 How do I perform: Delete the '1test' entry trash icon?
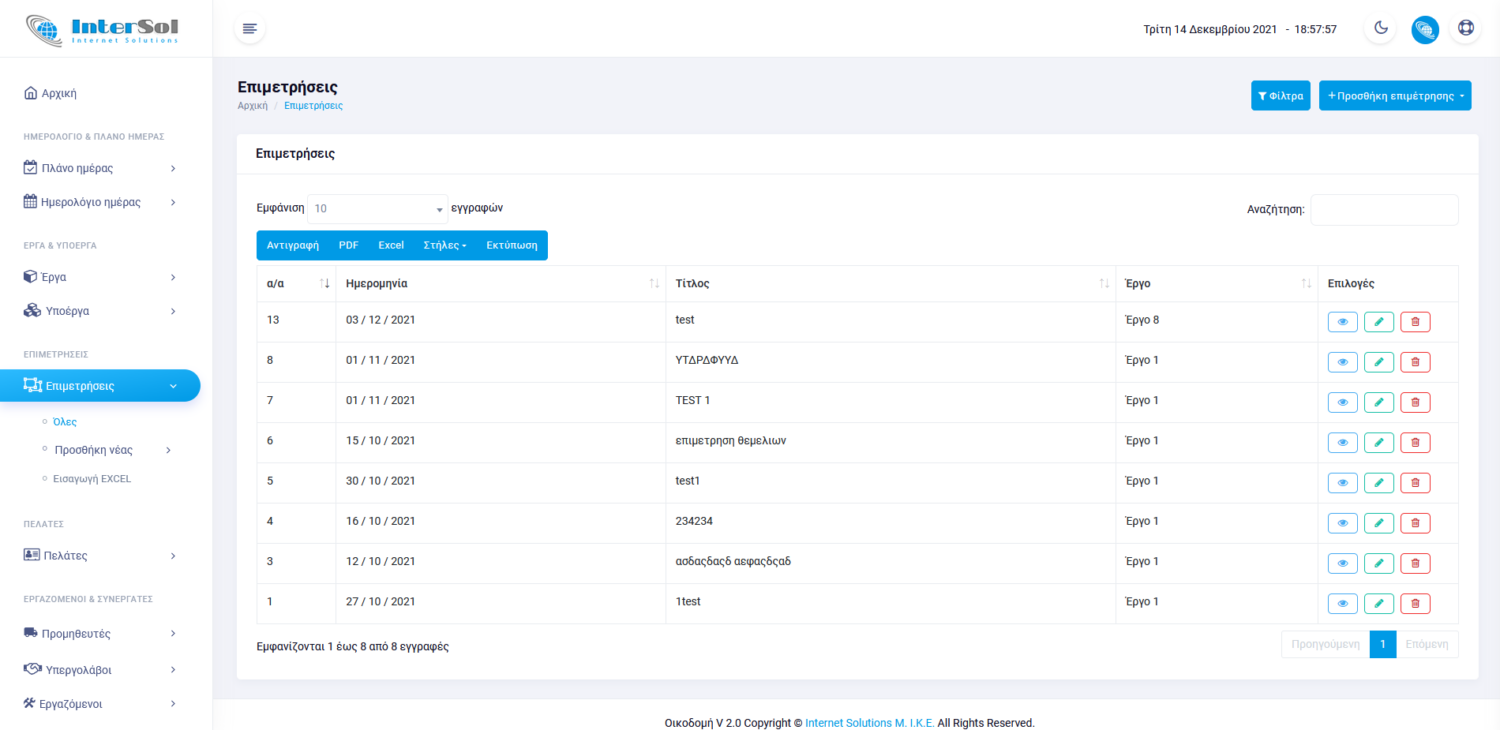(x=1415, y=603)
